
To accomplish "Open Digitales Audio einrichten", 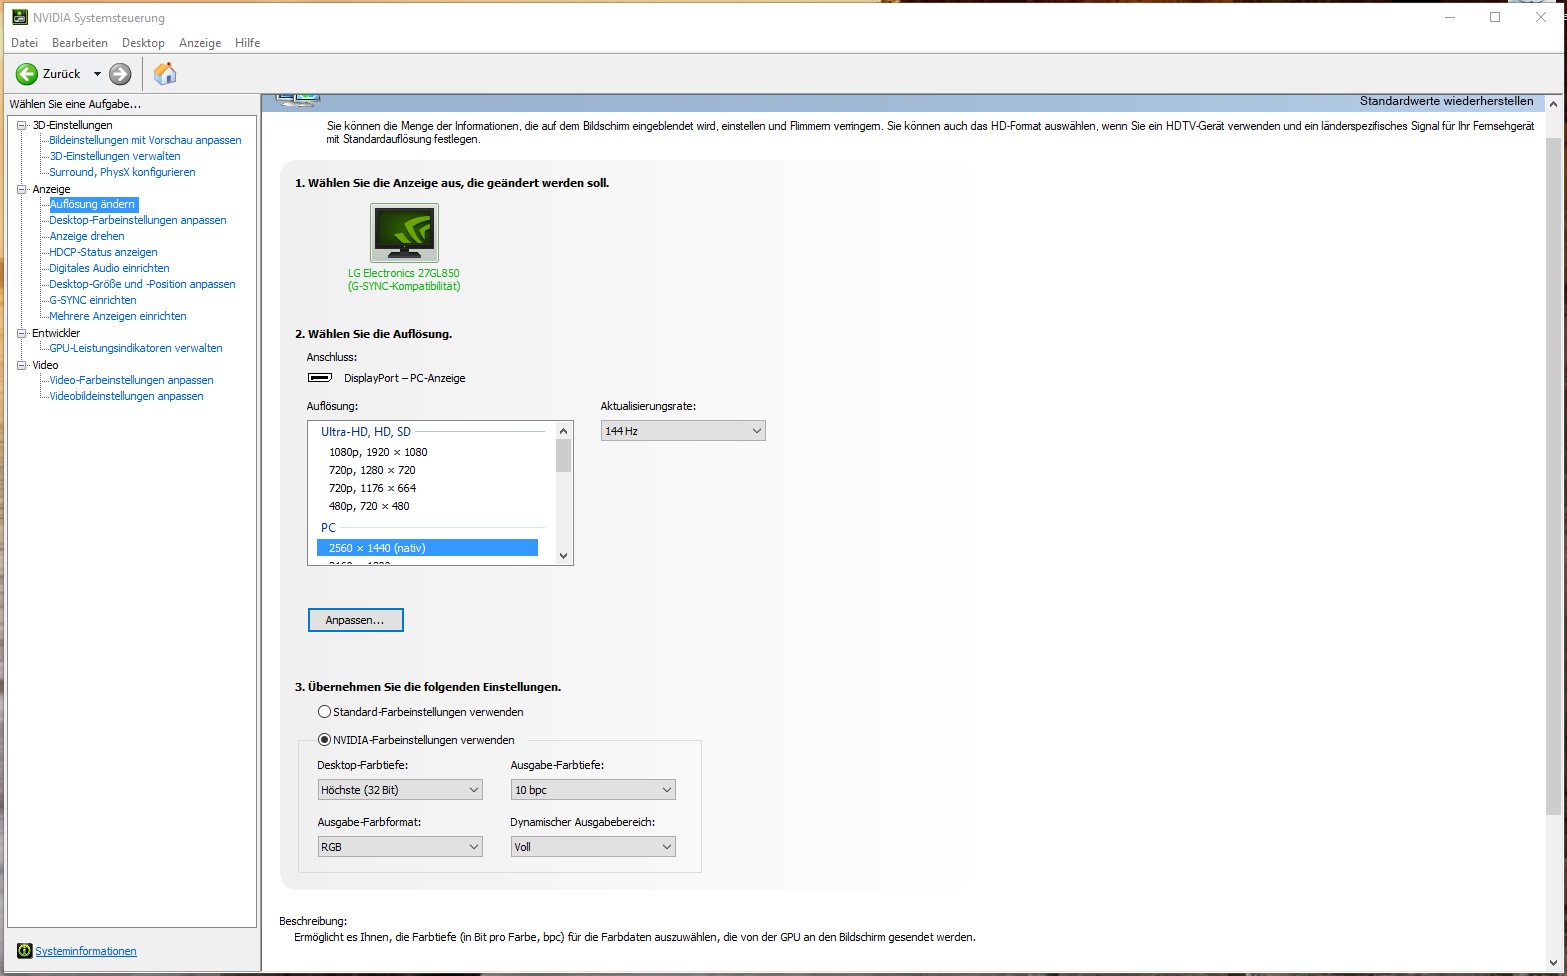I will click(109, 268).
